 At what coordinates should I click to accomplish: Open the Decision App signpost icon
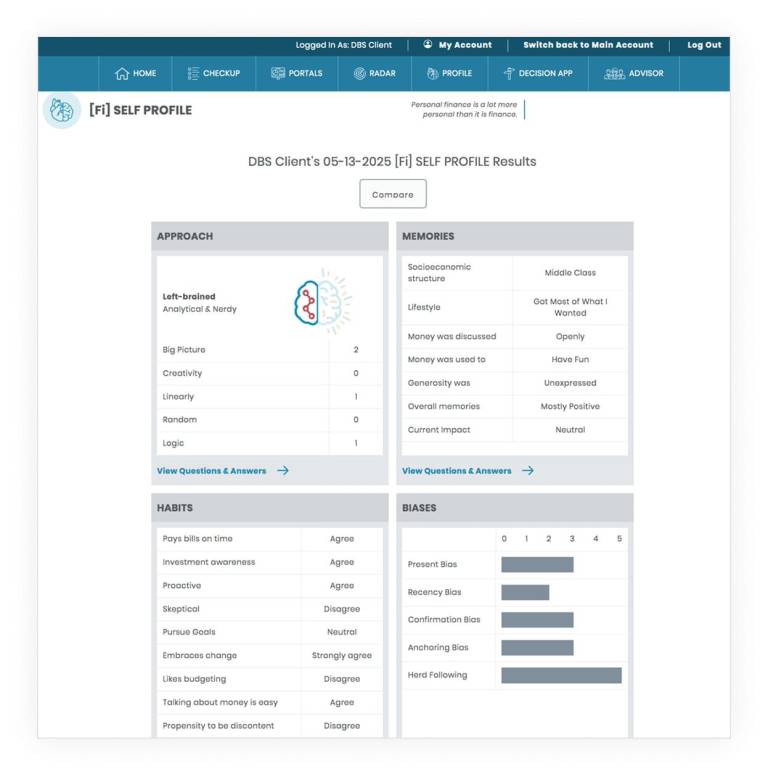click(x=509, y=73)
